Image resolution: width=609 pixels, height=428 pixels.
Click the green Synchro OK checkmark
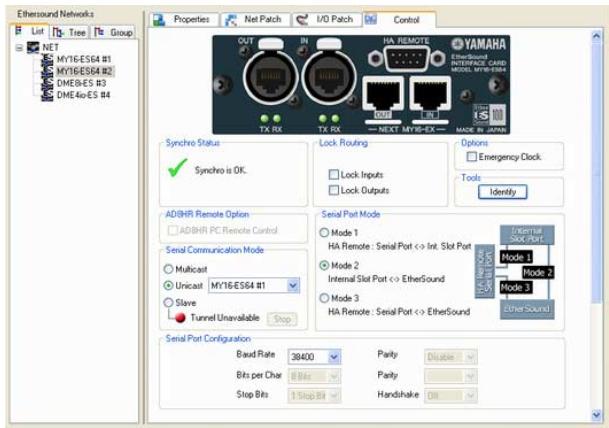(x=177, y=167)
